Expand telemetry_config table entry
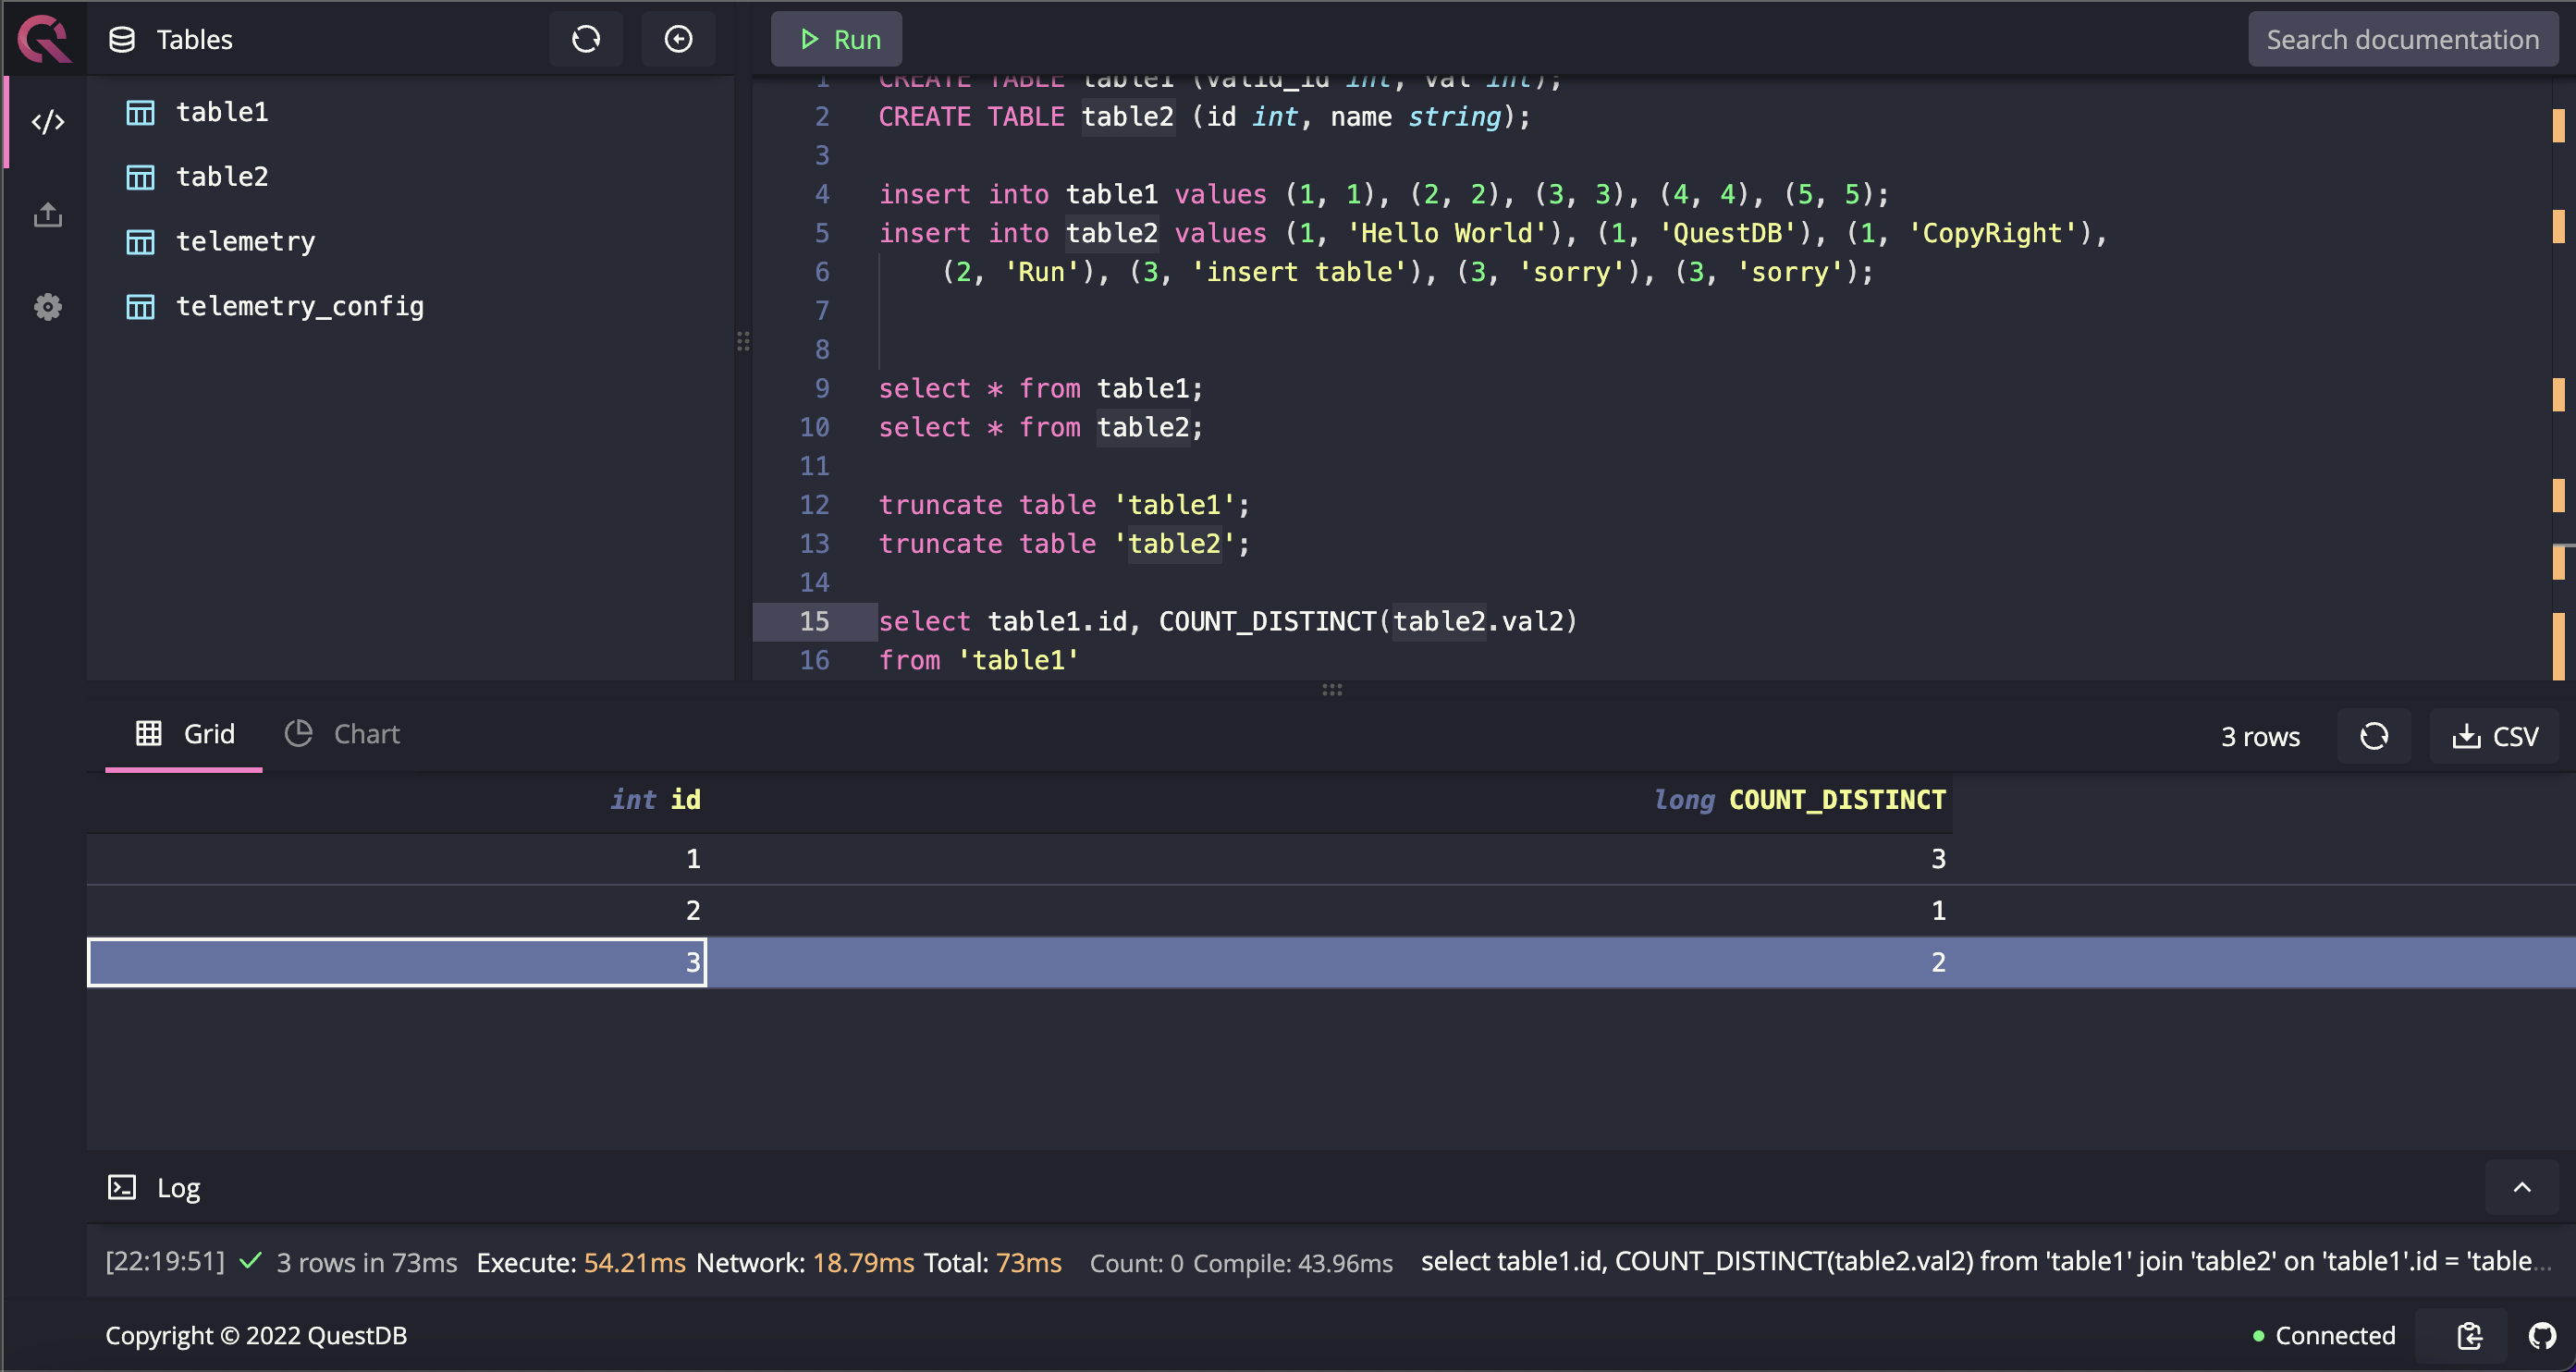2576x1372 pixels. (299, 306)
